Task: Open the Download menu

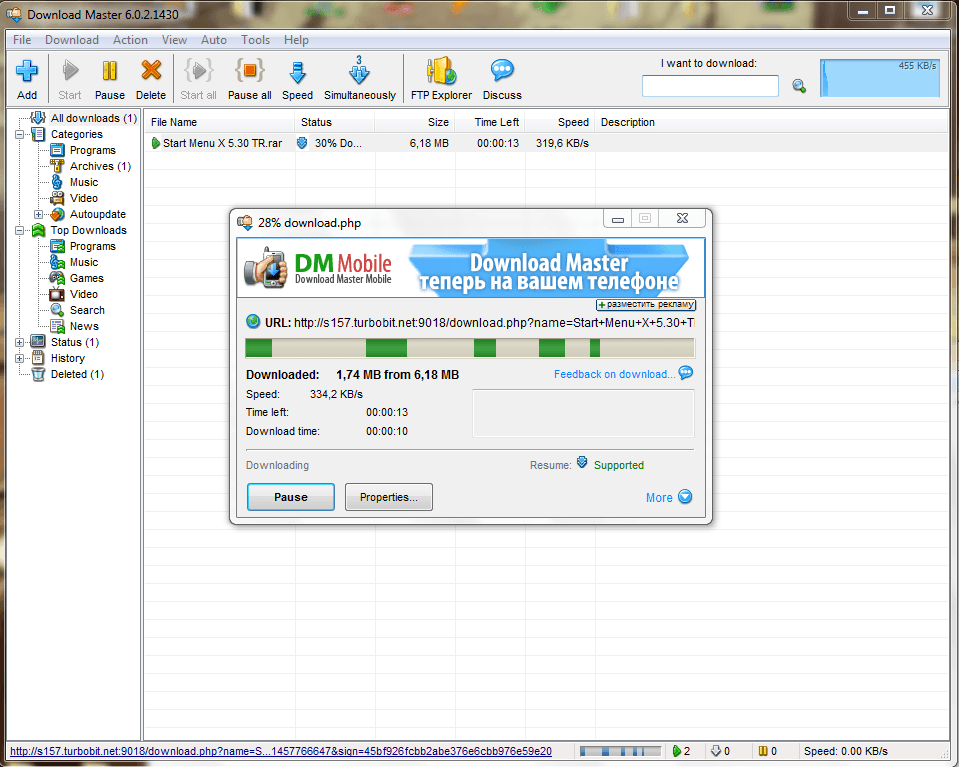Action: click(72, 40)
